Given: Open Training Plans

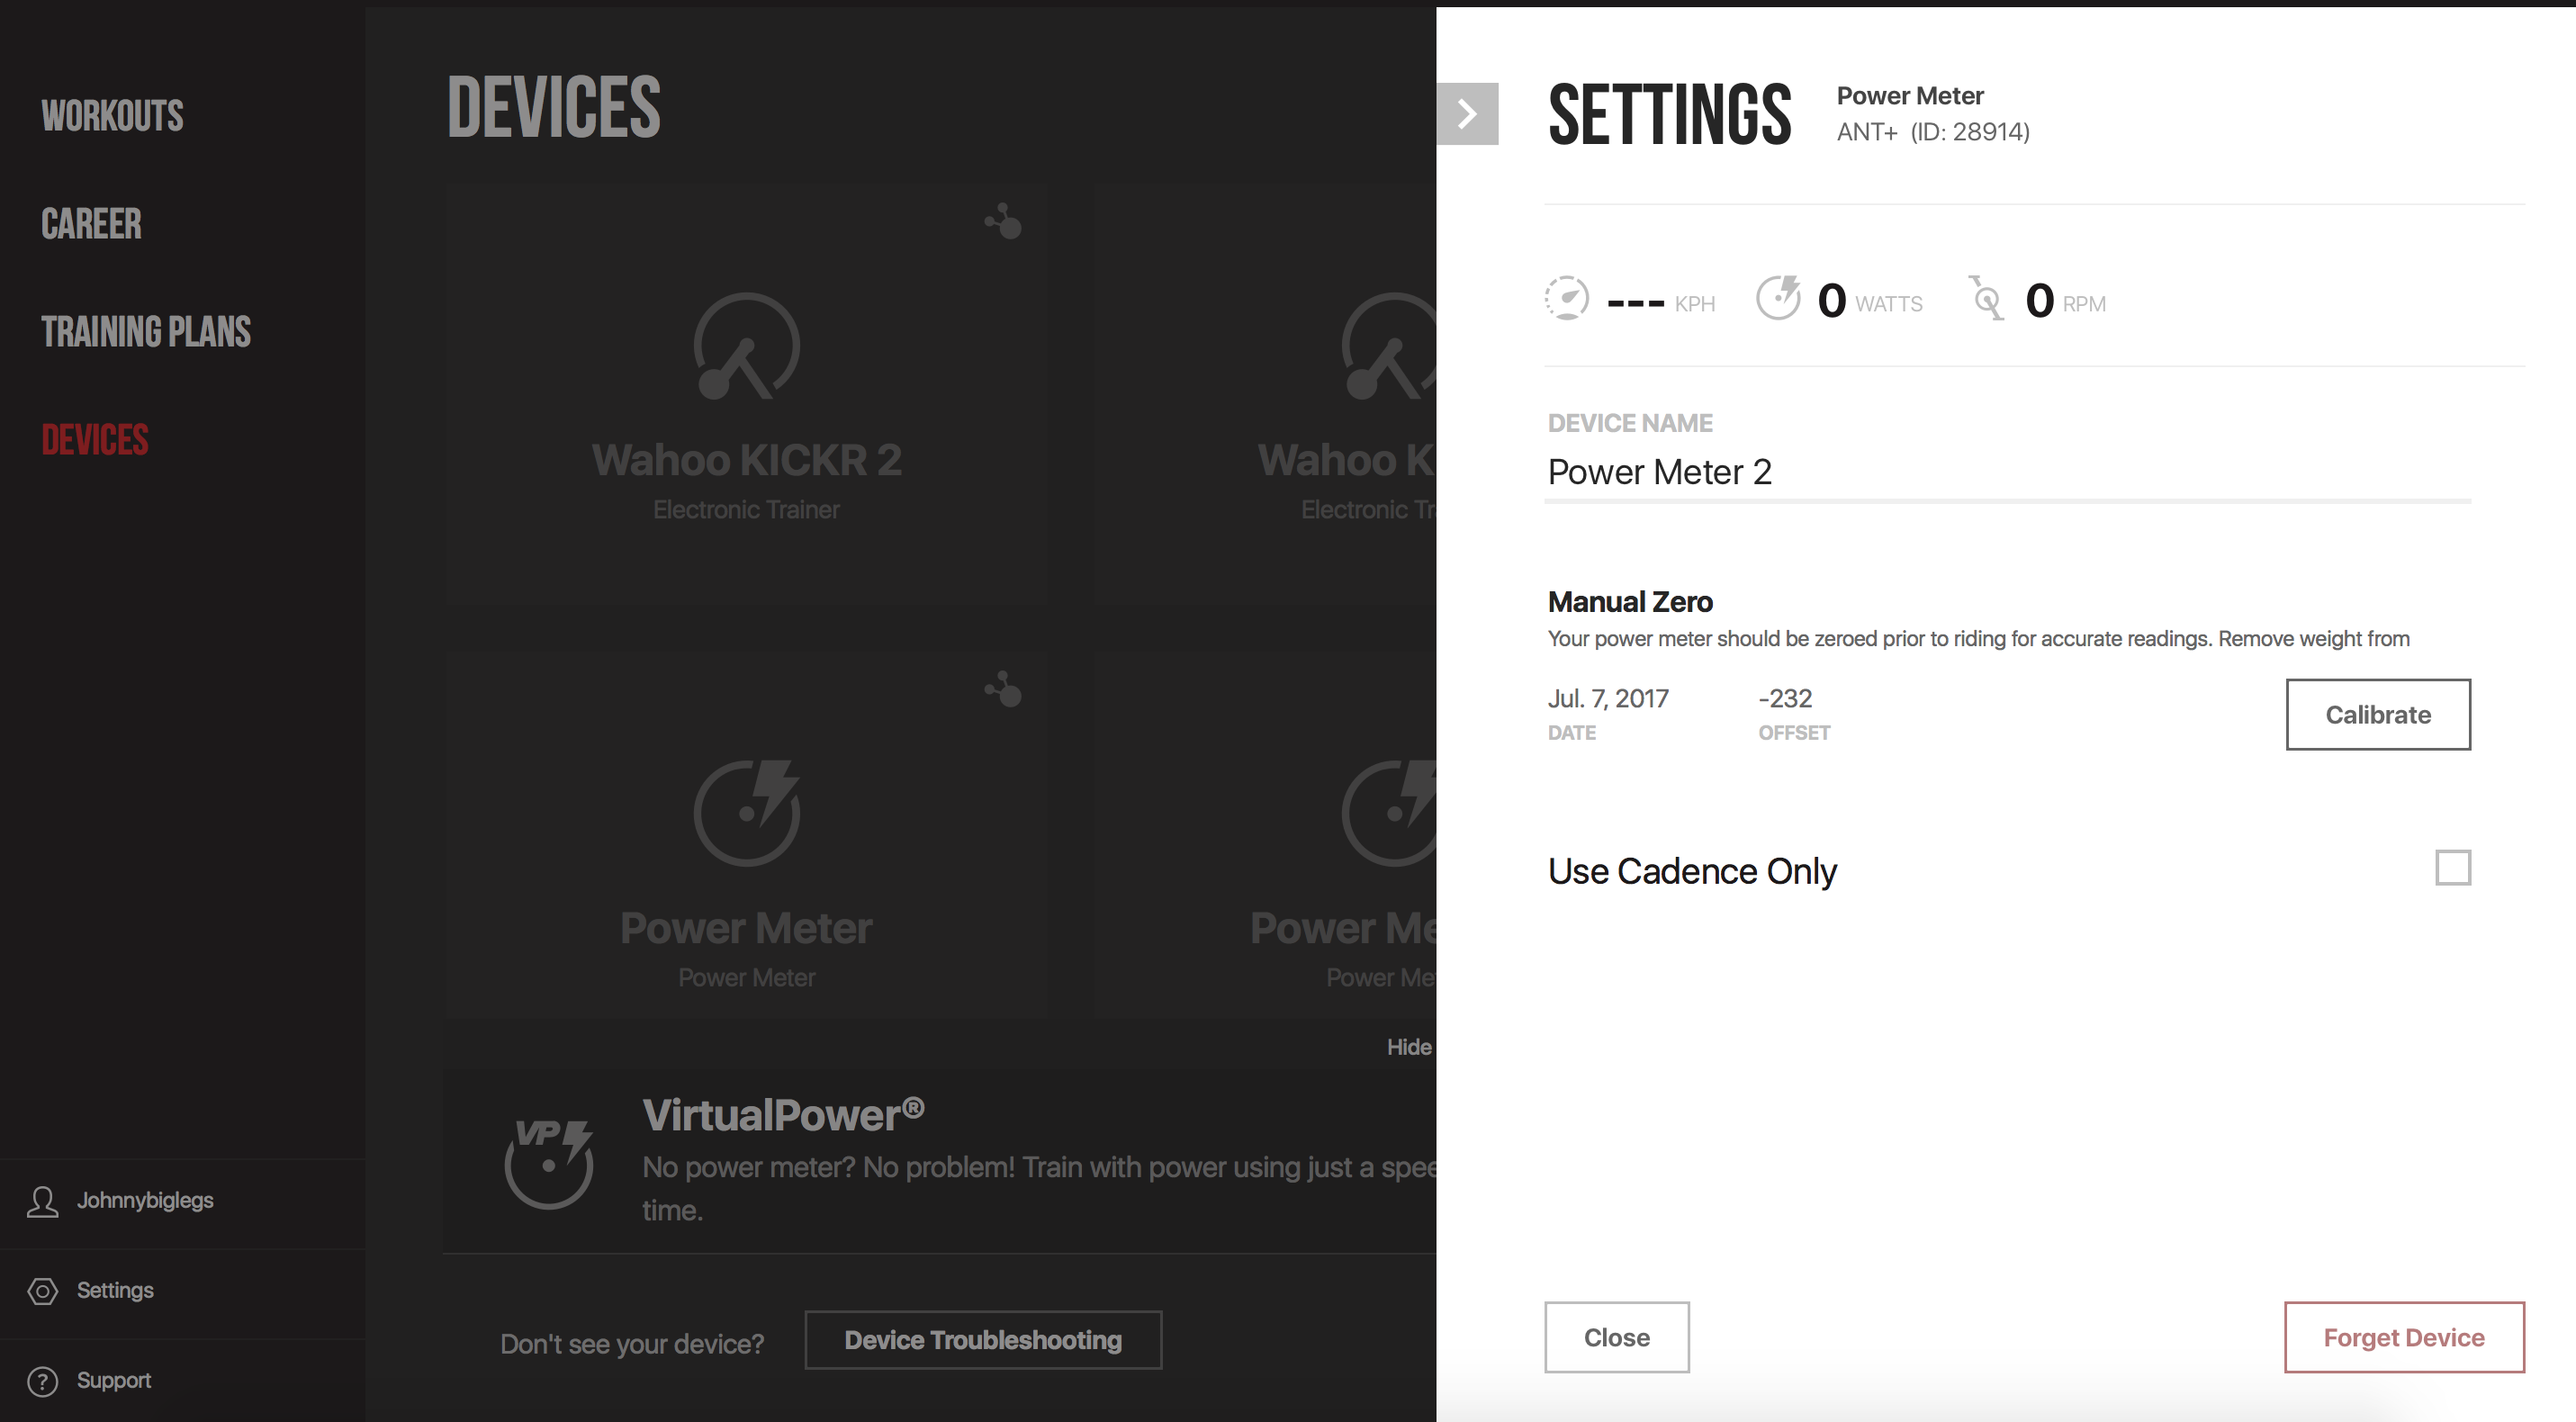Looking at the screenshot, I should click(146, 332).
